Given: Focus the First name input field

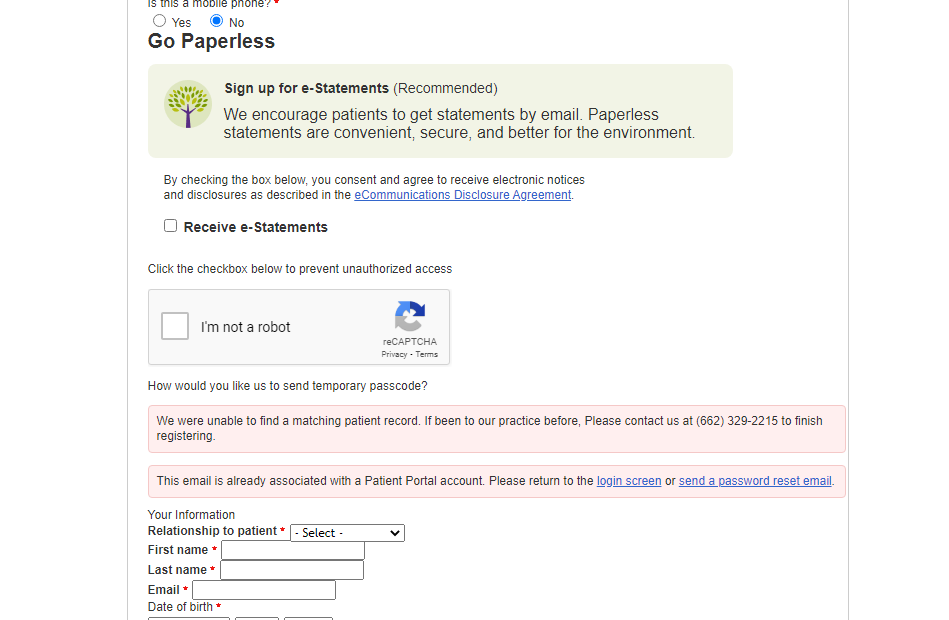Looking at the screenshot, I should coord(293,550).
